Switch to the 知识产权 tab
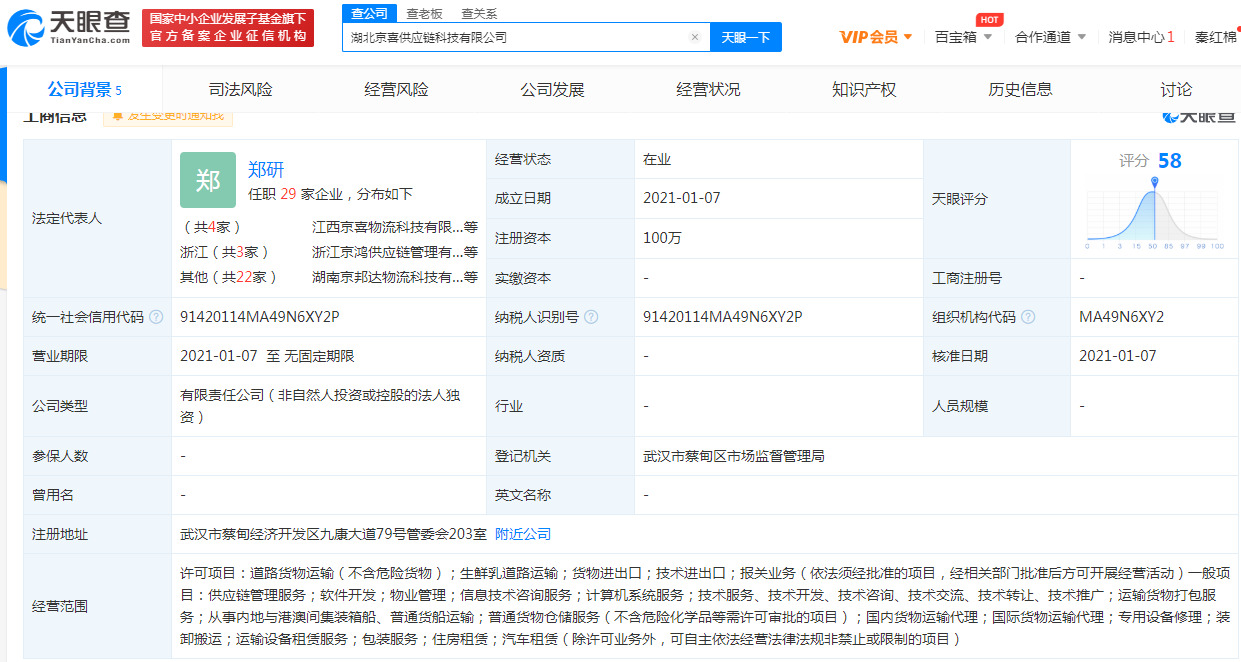1241x662 pixels. point(864,90)
